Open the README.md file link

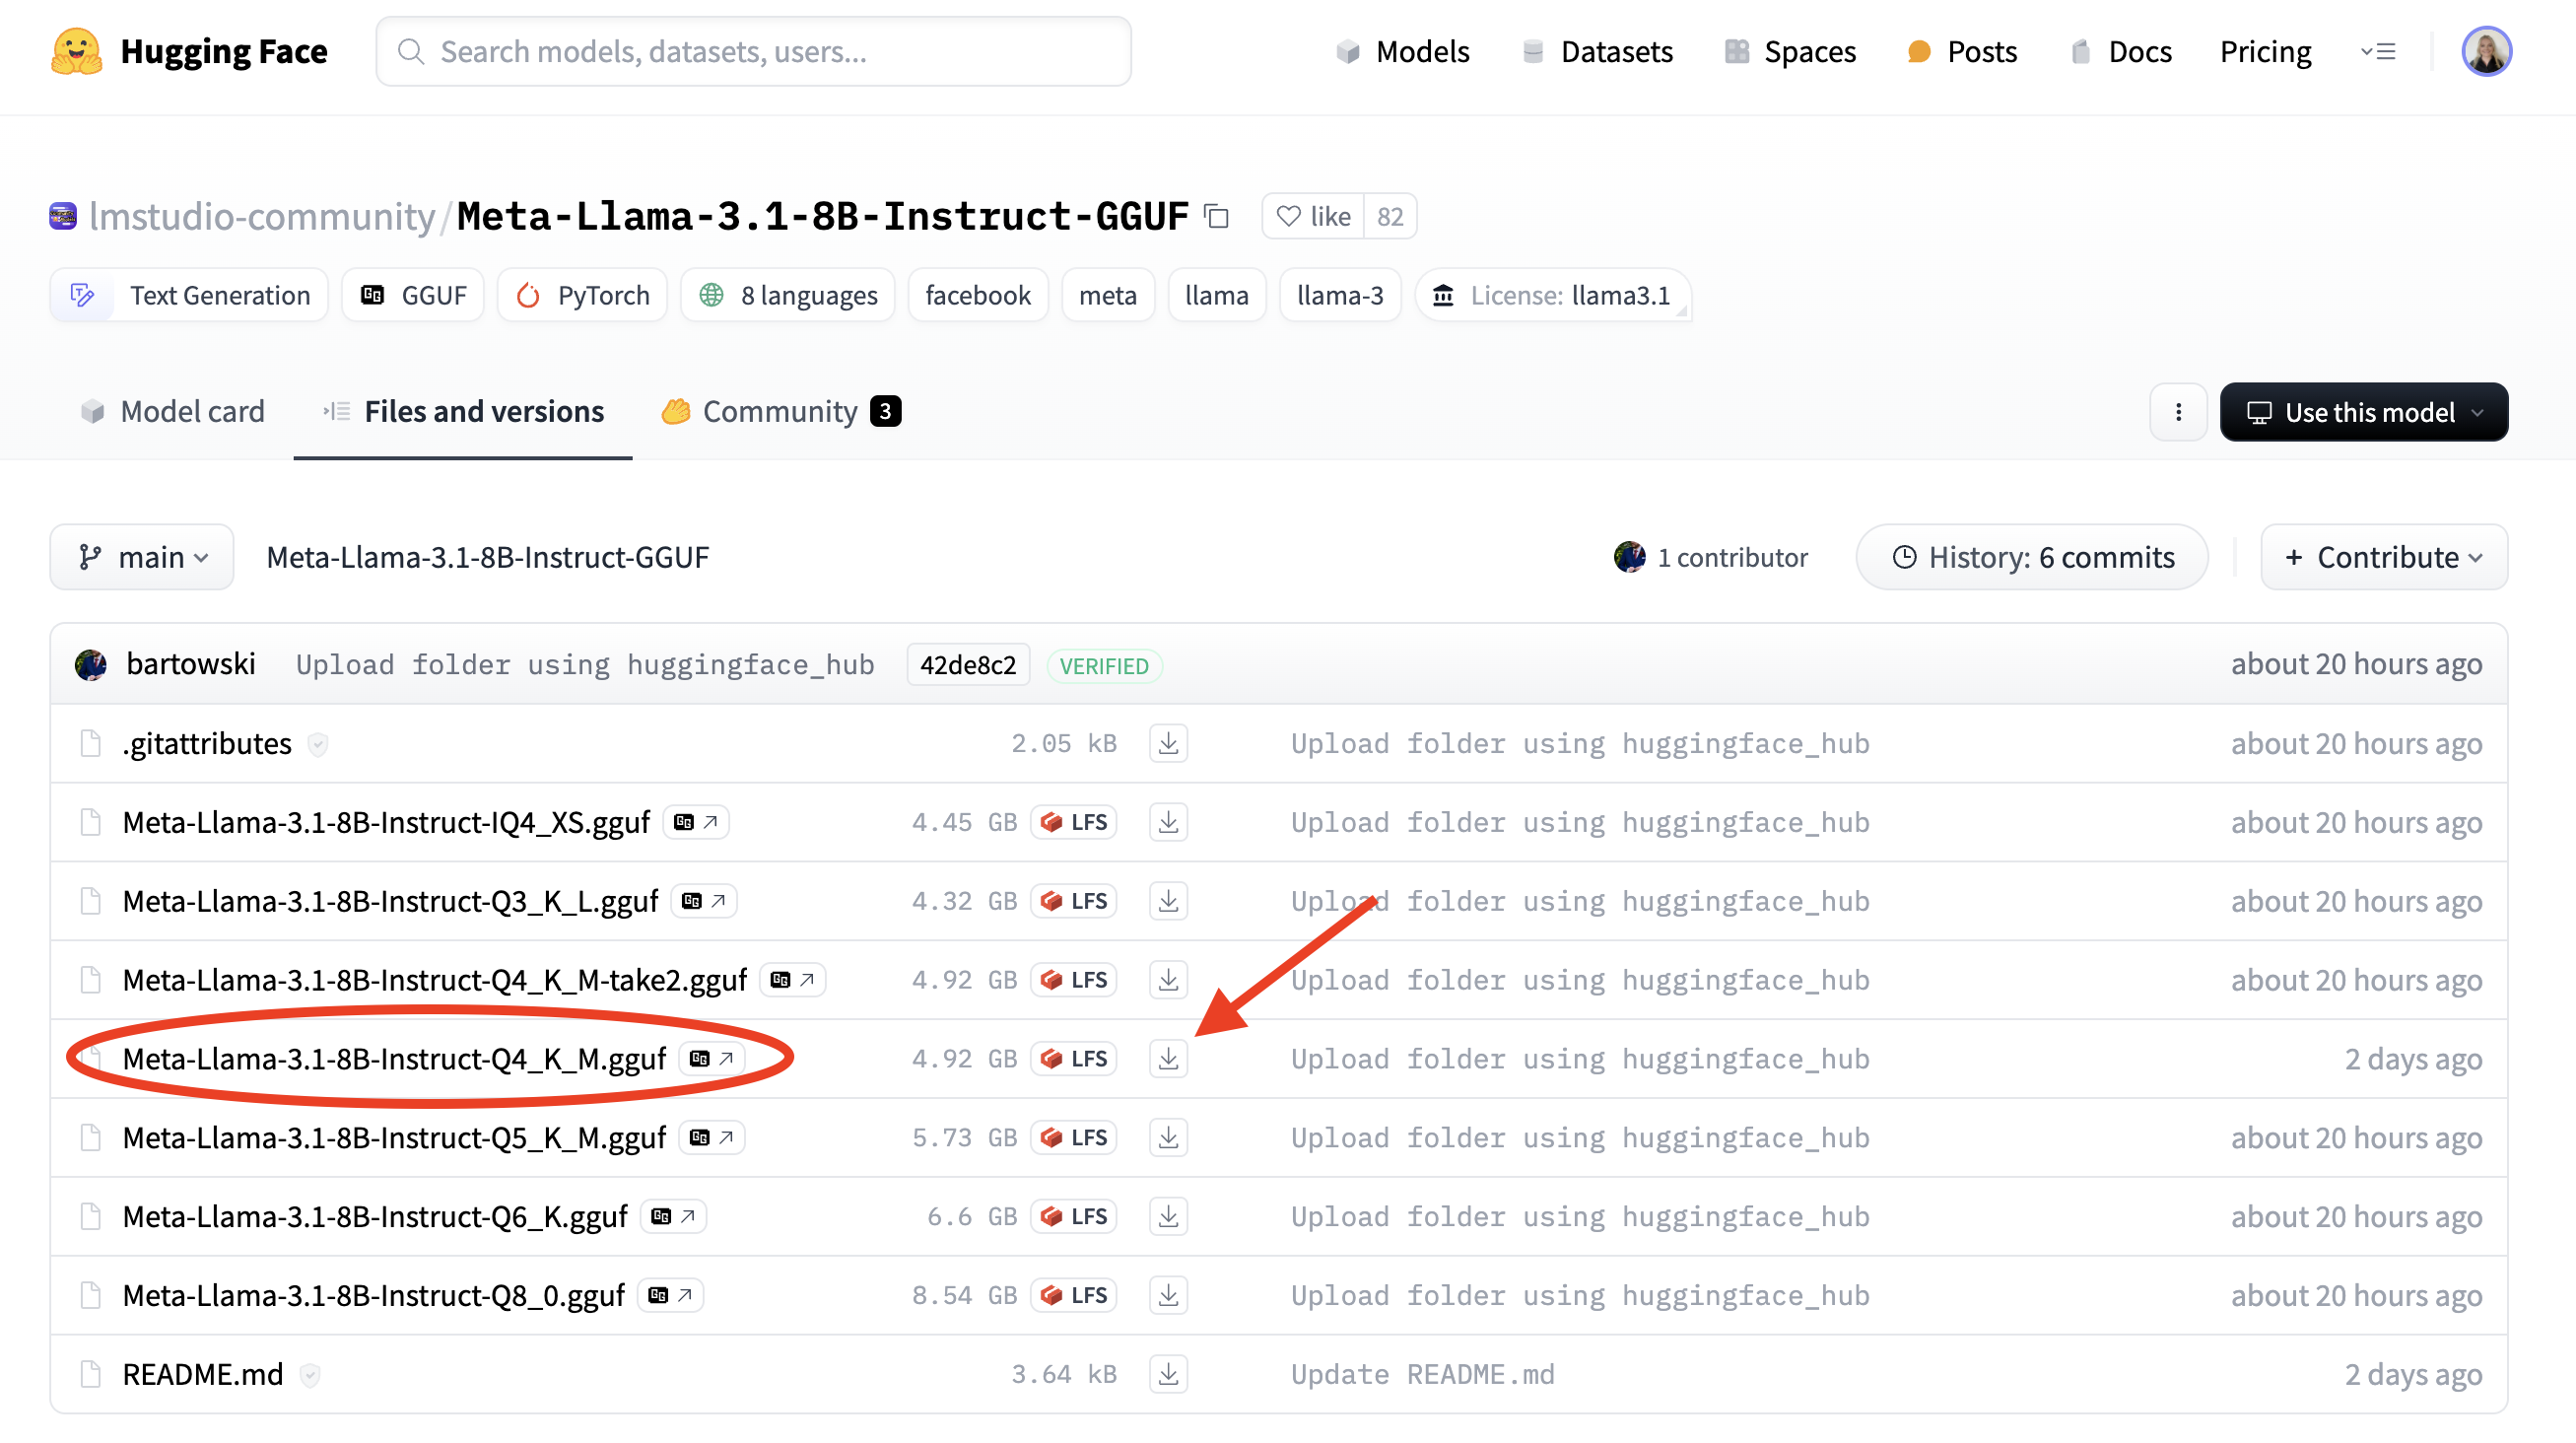tap(203, 1376)
